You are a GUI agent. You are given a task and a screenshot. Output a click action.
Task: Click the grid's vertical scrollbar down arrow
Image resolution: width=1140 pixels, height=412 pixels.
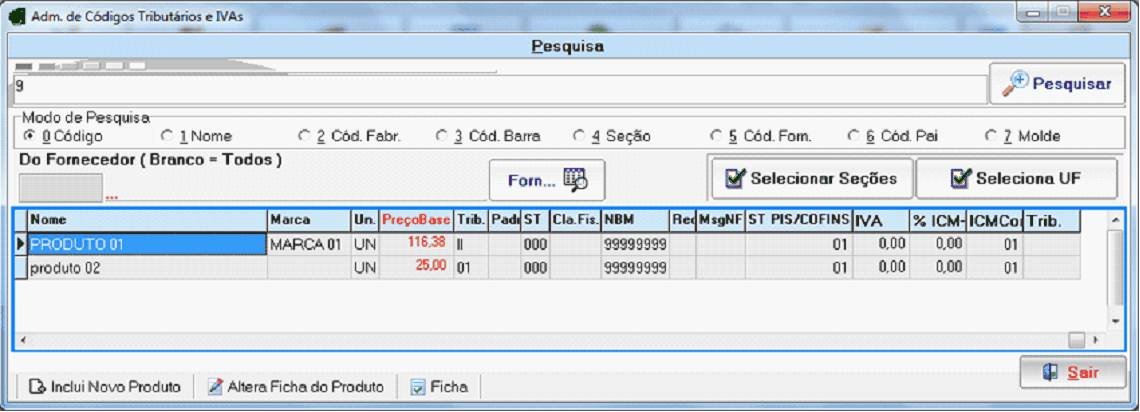1116,322
